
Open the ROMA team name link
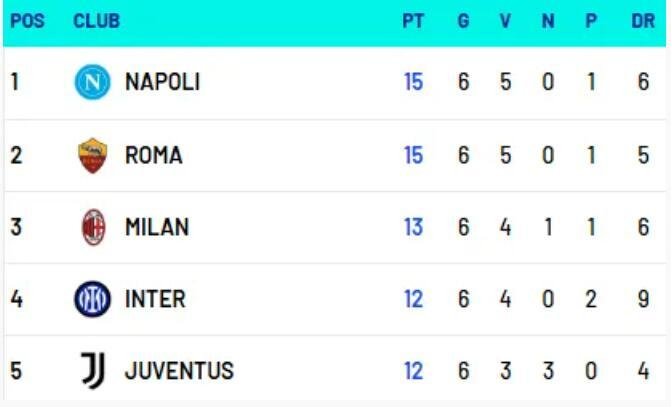[153, 155]
